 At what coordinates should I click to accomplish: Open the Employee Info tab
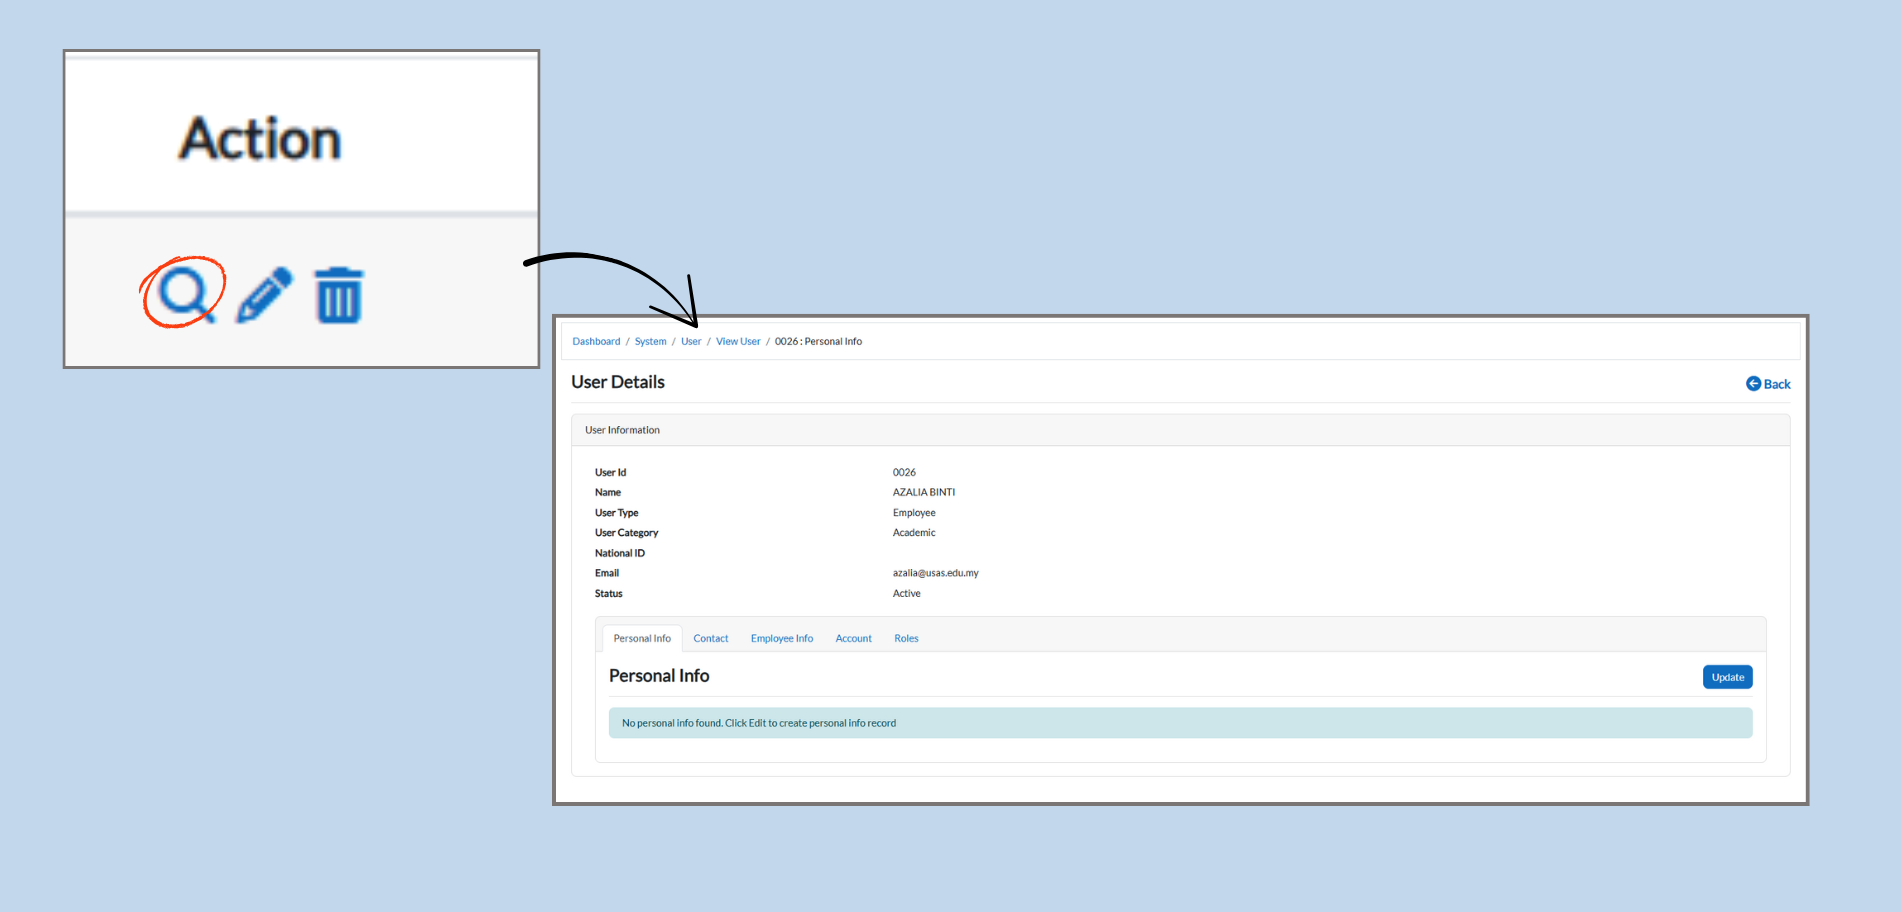click(x=782, y=639)
